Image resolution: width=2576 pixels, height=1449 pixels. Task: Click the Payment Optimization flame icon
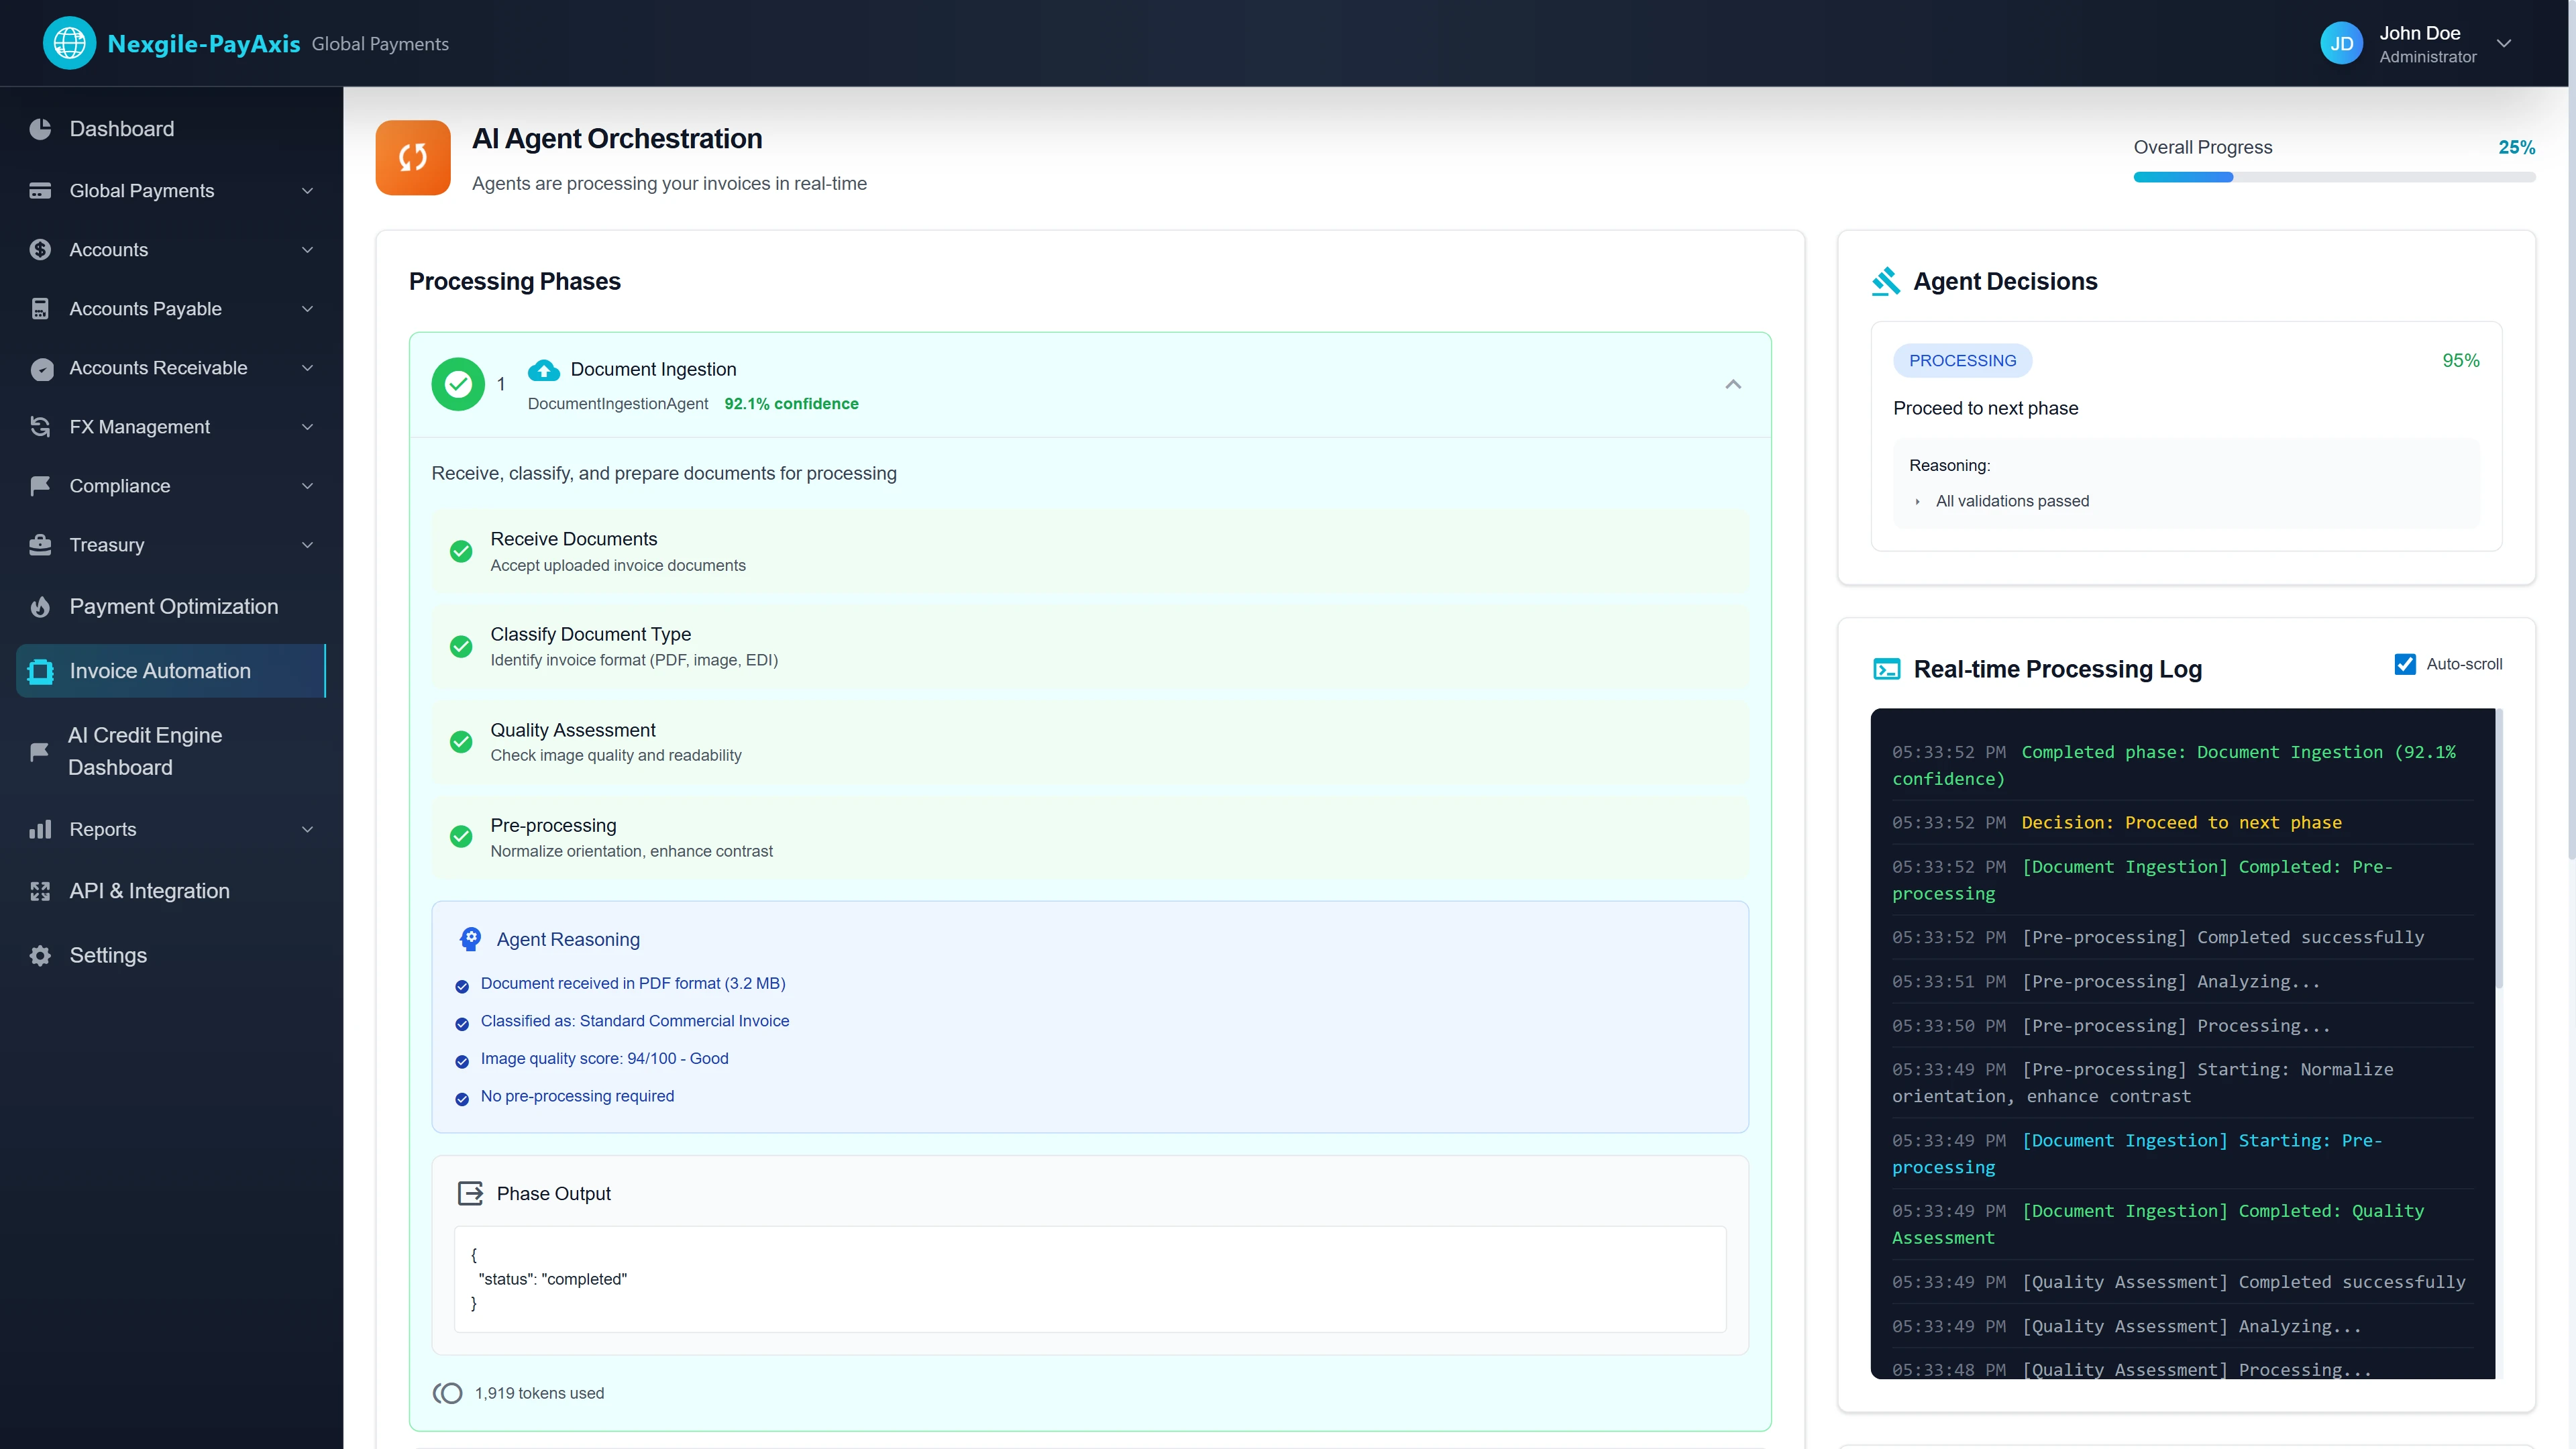[x=40, y=607]
